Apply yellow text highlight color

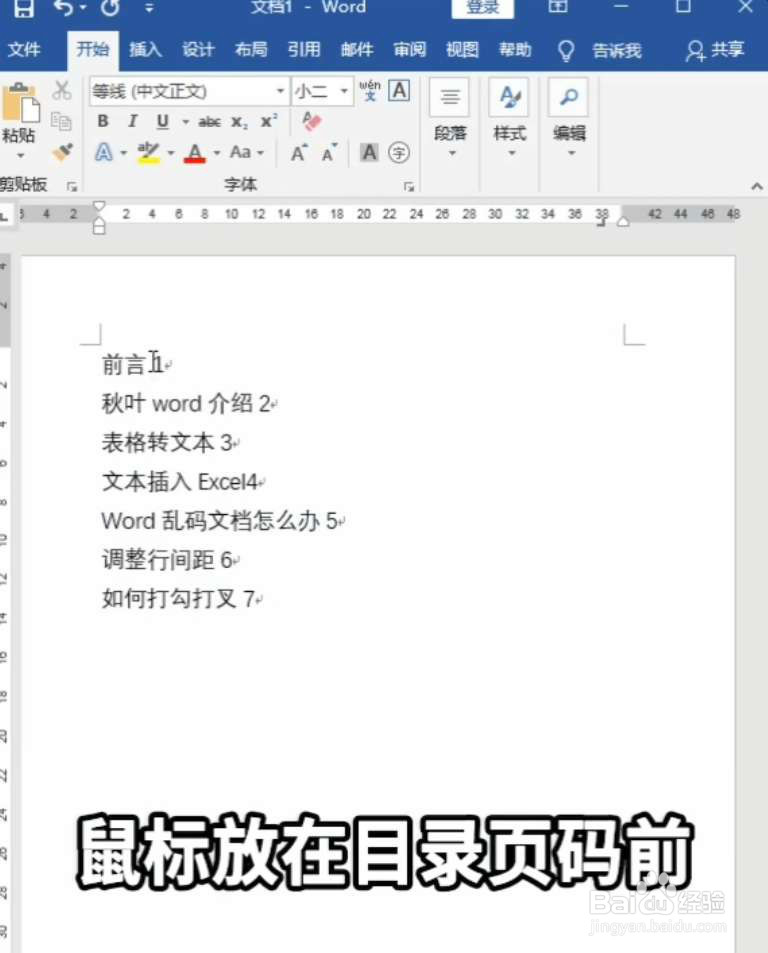[148, 153]
